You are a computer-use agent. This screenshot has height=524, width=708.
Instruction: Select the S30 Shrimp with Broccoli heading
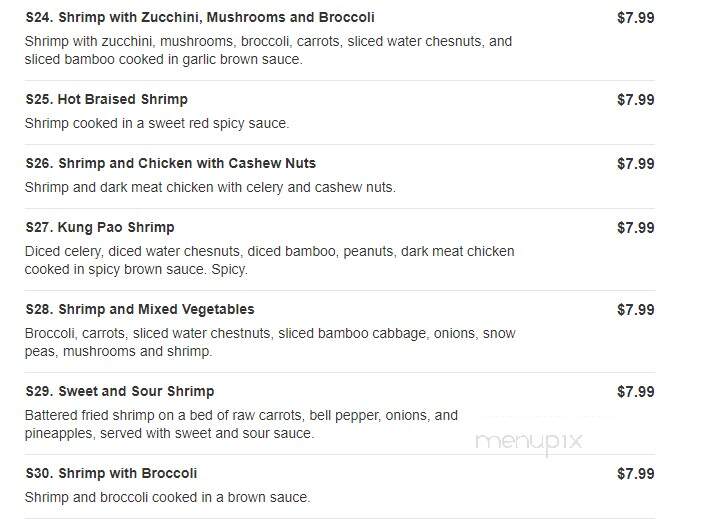click(x=111, y=473)
